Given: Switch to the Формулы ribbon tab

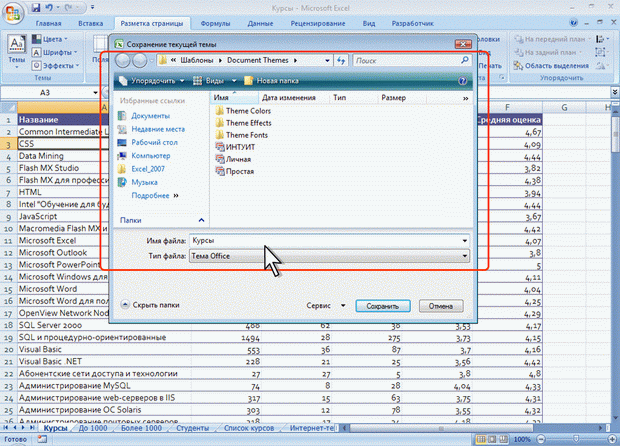Looking at the screenshot, I should tap(215, 23).
